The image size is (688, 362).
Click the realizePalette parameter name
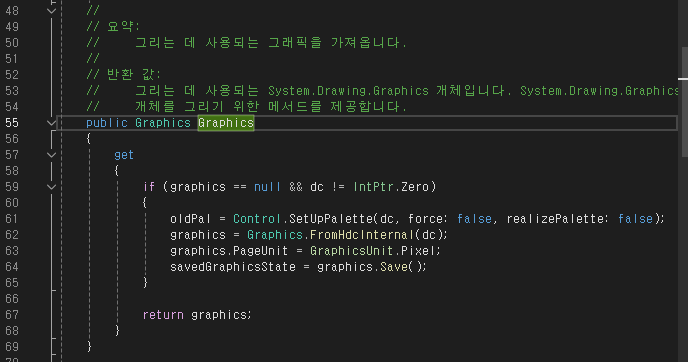[x=555, y=219]
